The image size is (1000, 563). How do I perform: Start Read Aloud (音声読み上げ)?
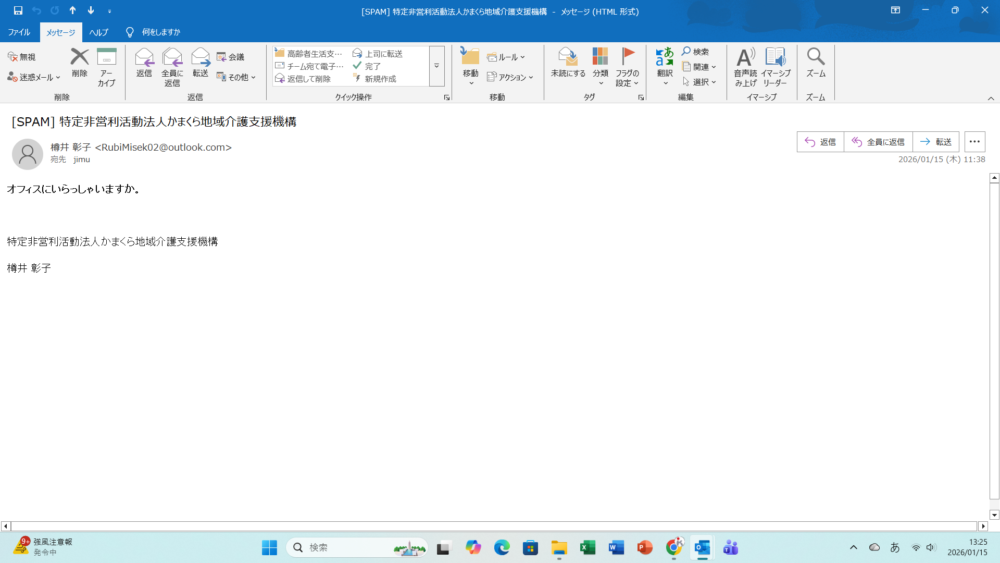point(745,58)
